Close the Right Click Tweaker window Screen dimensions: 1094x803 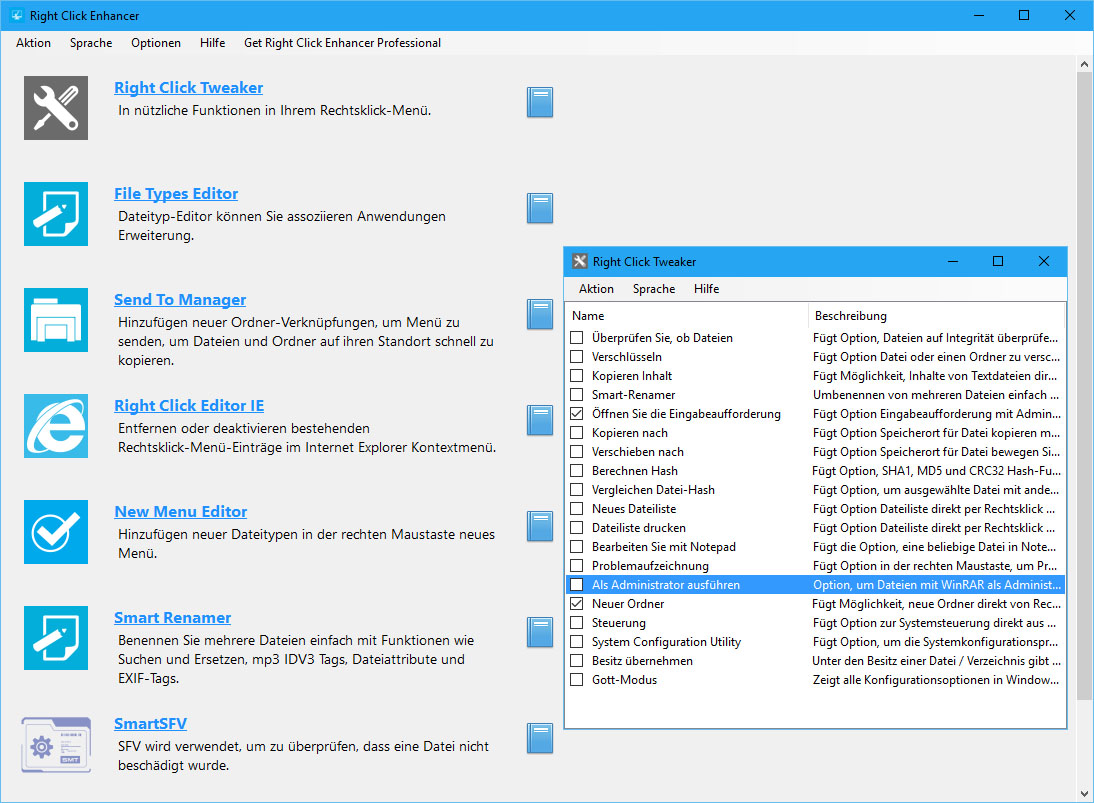tap(1044, 262)
